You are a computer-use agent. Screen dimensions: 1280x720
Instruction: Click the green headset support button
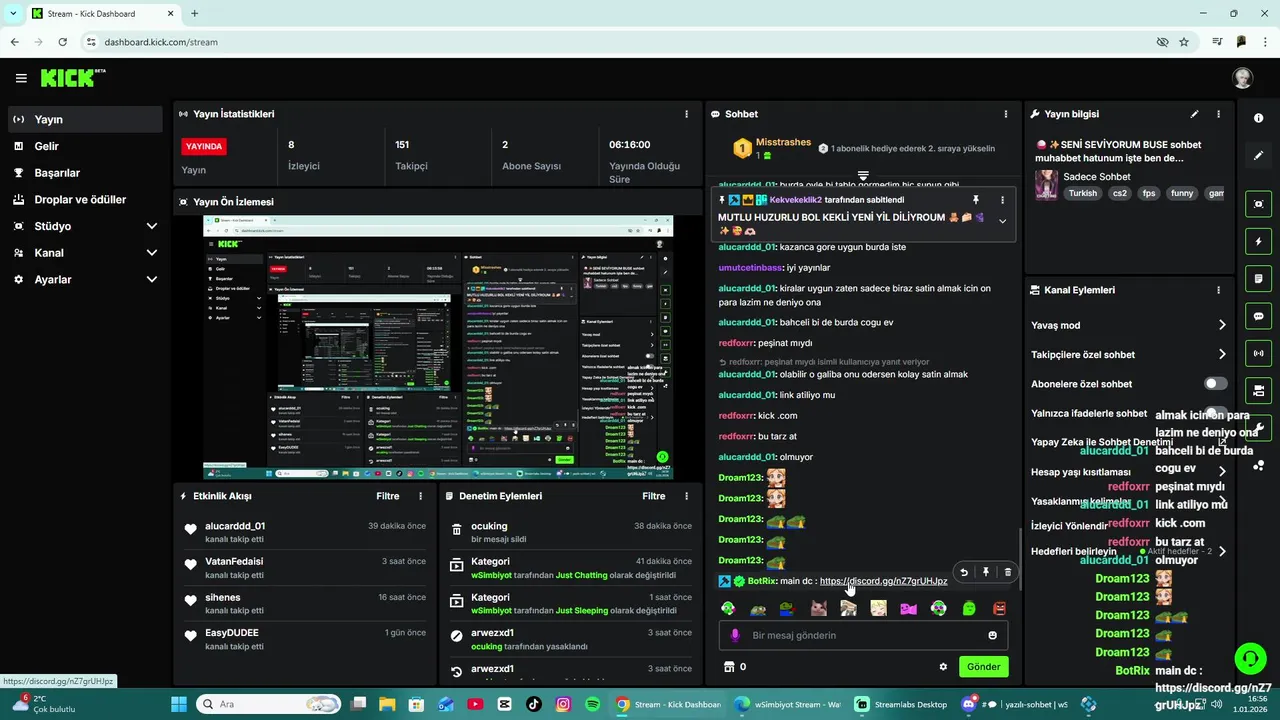[1250, 658]
